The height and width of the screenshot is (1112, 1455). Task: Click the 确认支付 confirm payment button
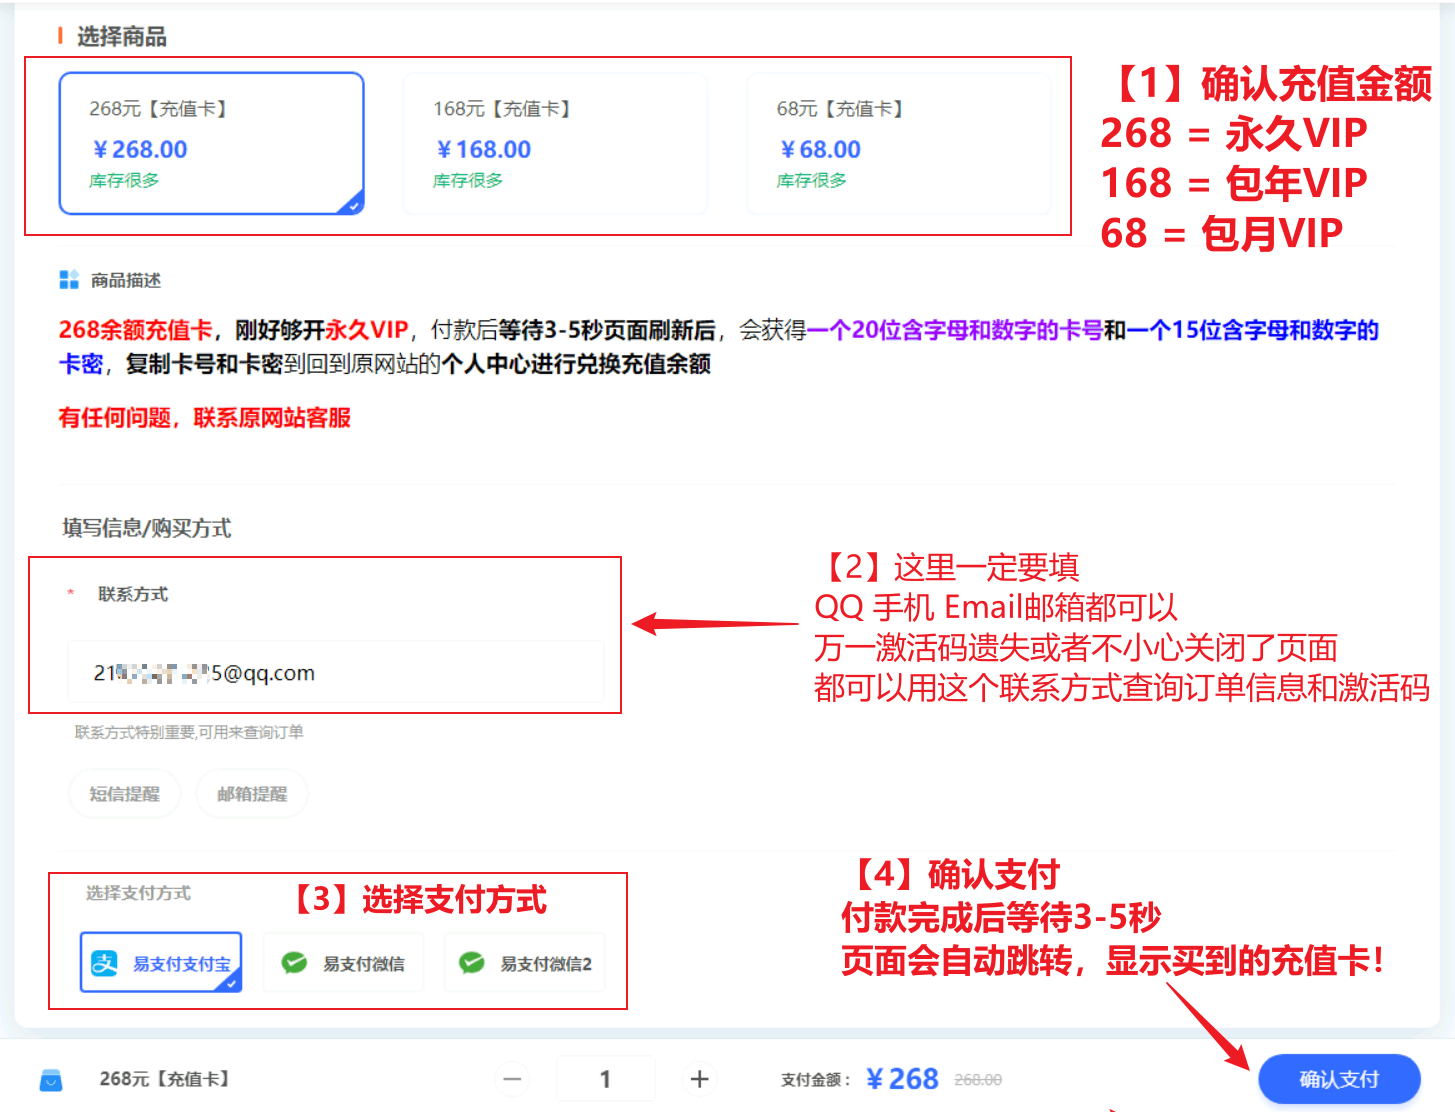(x=1339, y=1079)
